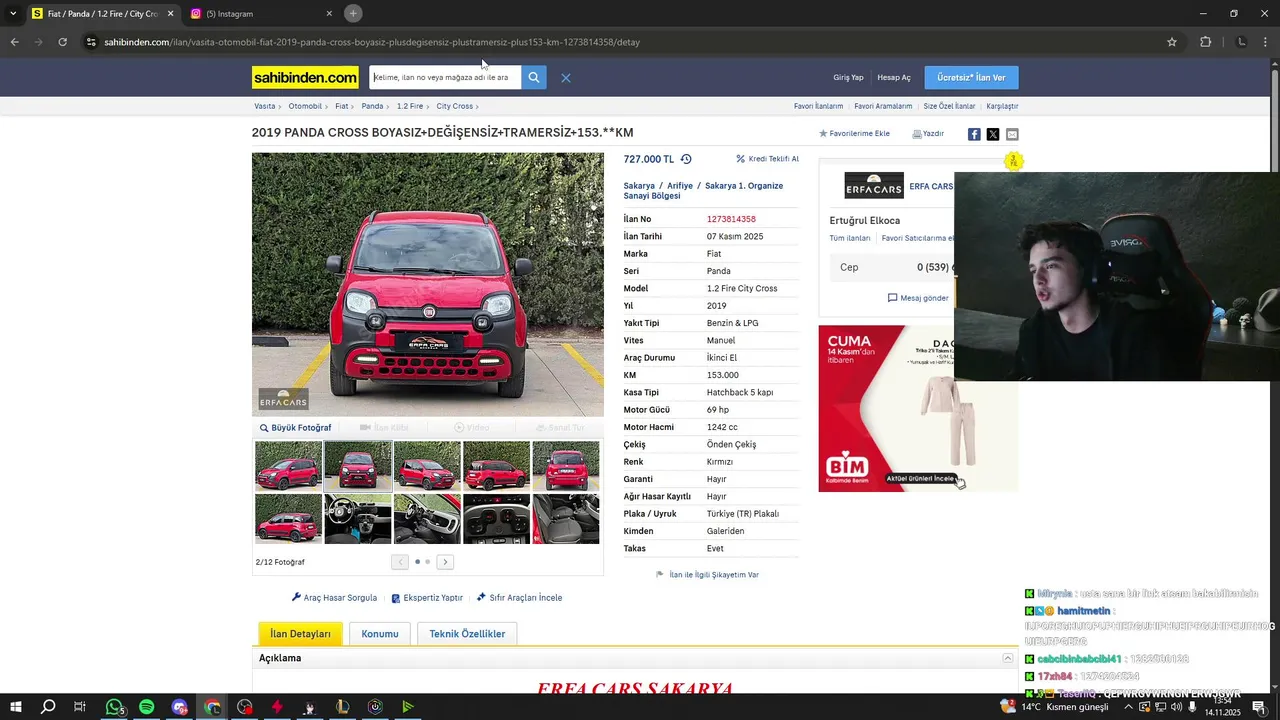Report listing via İlan ile İlgili Şikayetim Var
This screenshot has height=720, width=1280.
coord(707,575)
